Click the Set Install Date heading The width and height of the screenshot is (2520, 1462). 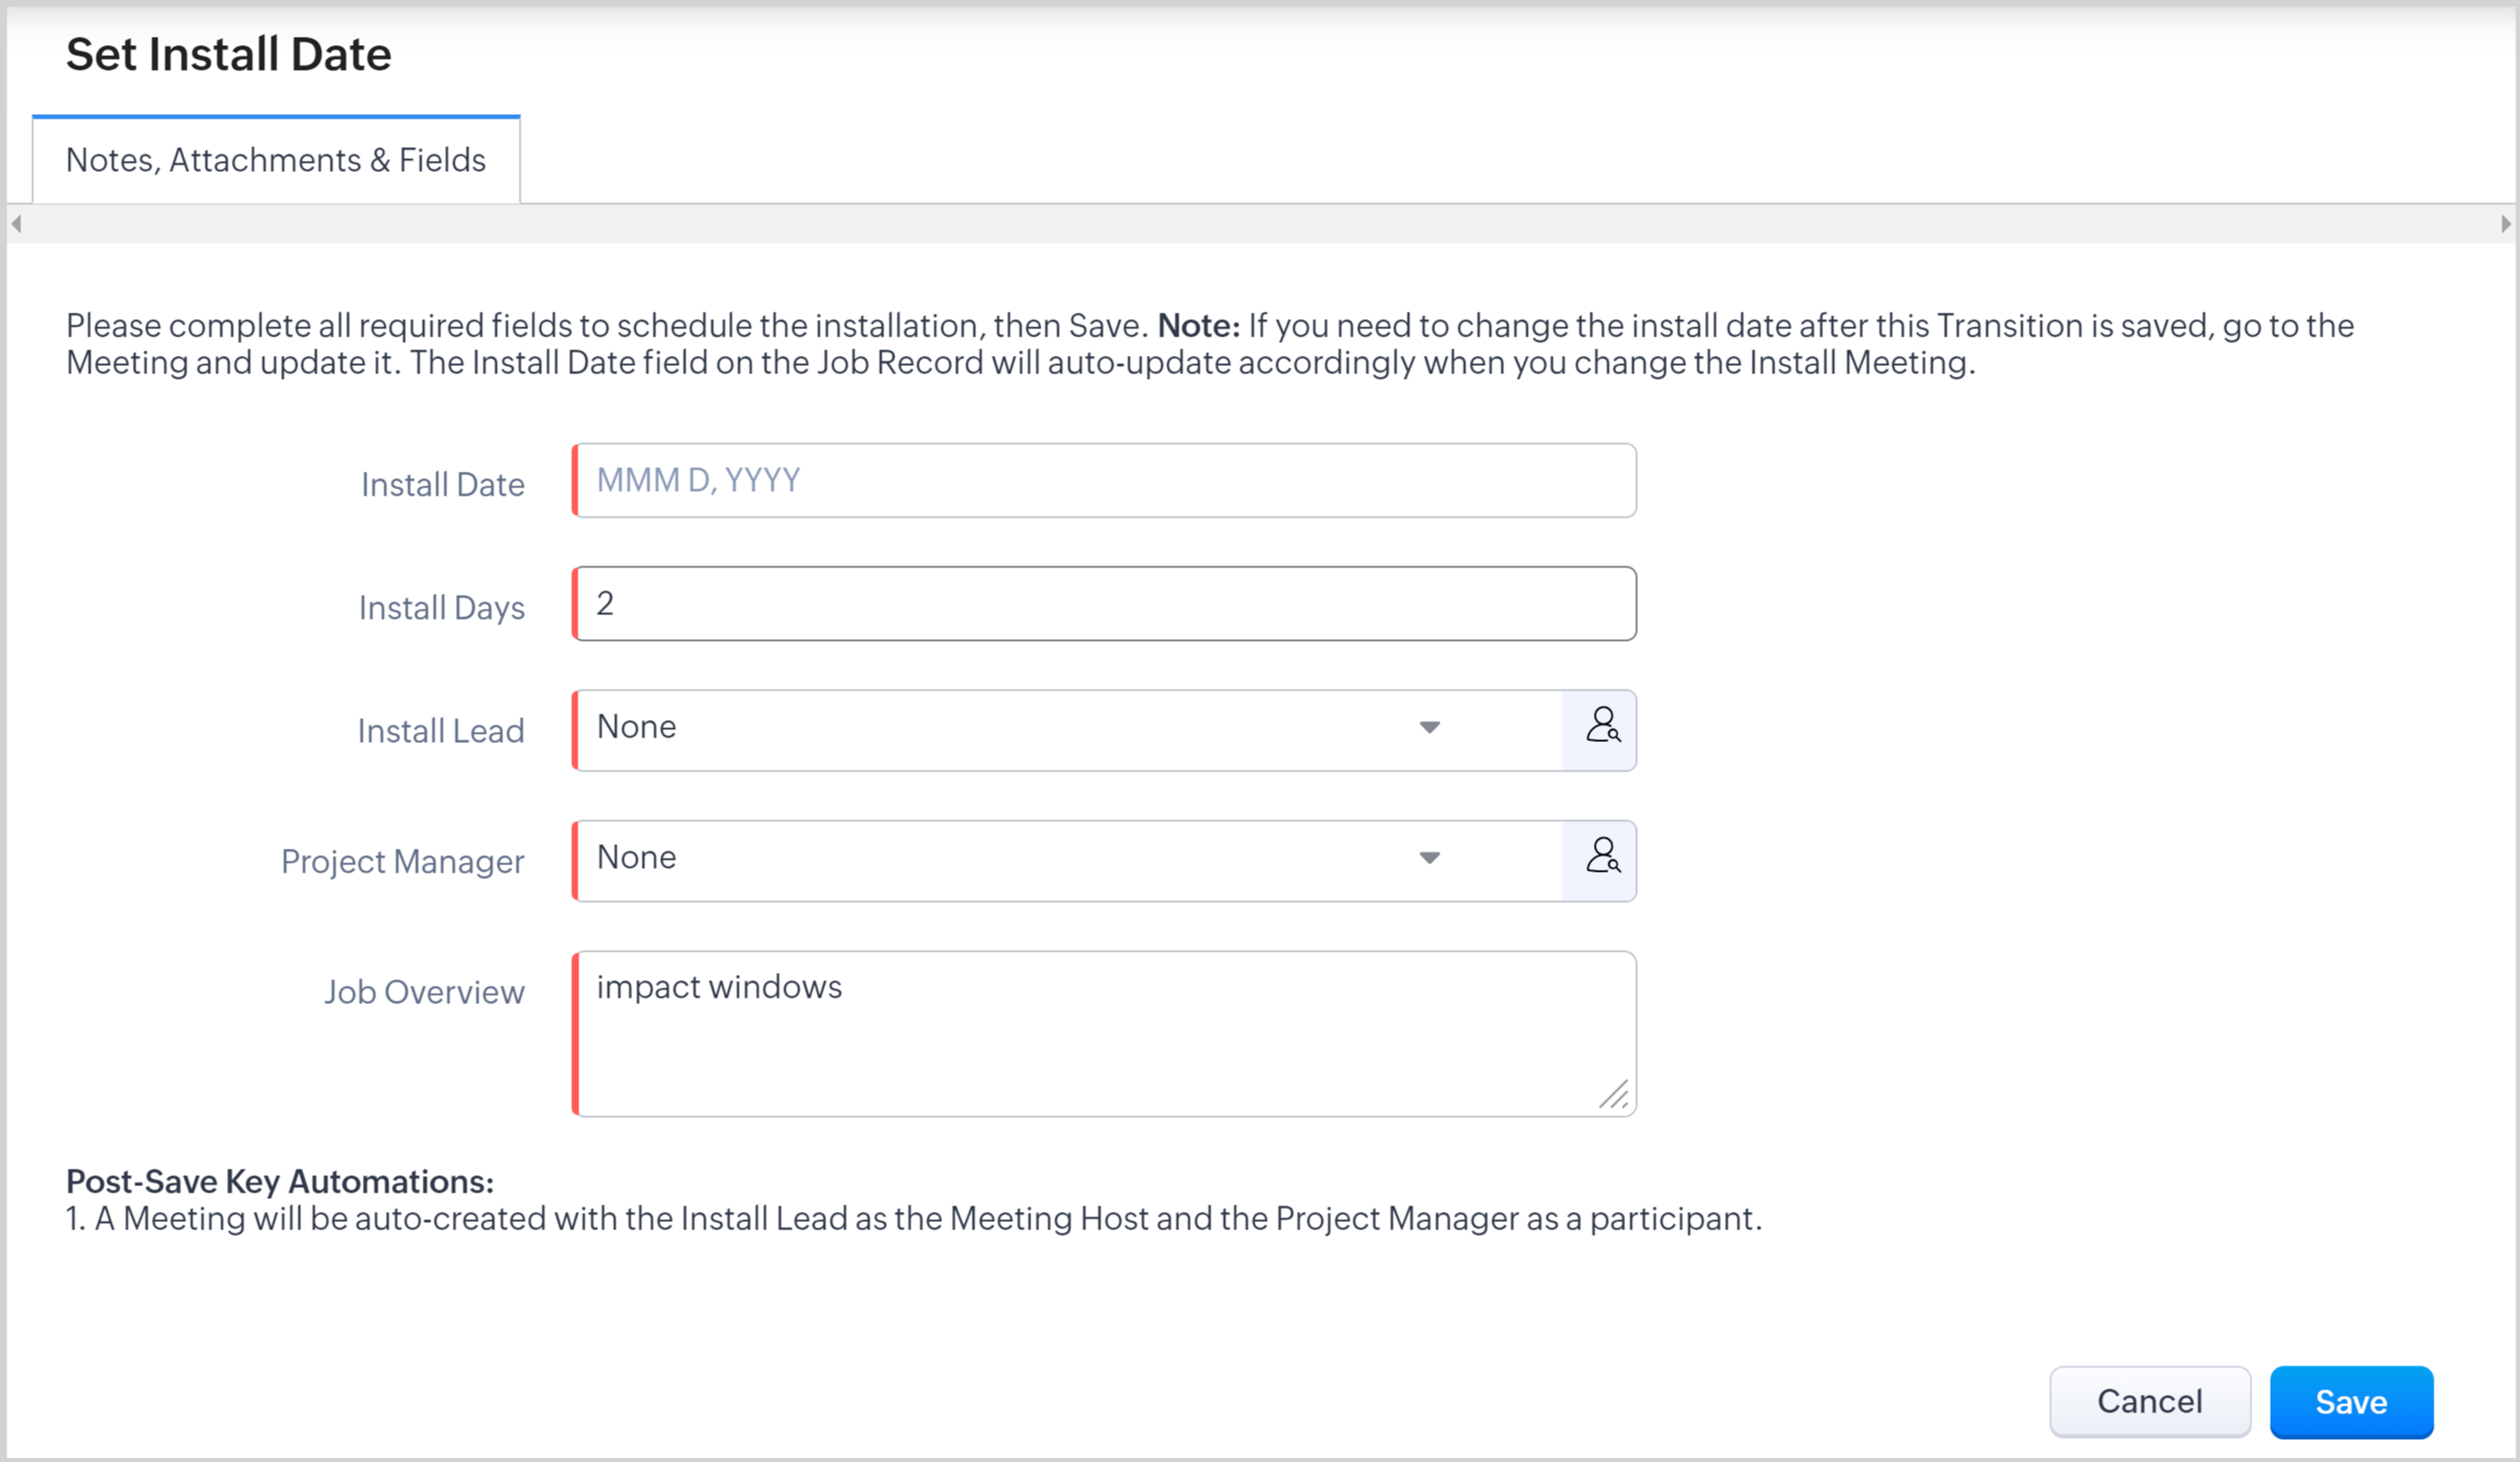click(229, 54)
